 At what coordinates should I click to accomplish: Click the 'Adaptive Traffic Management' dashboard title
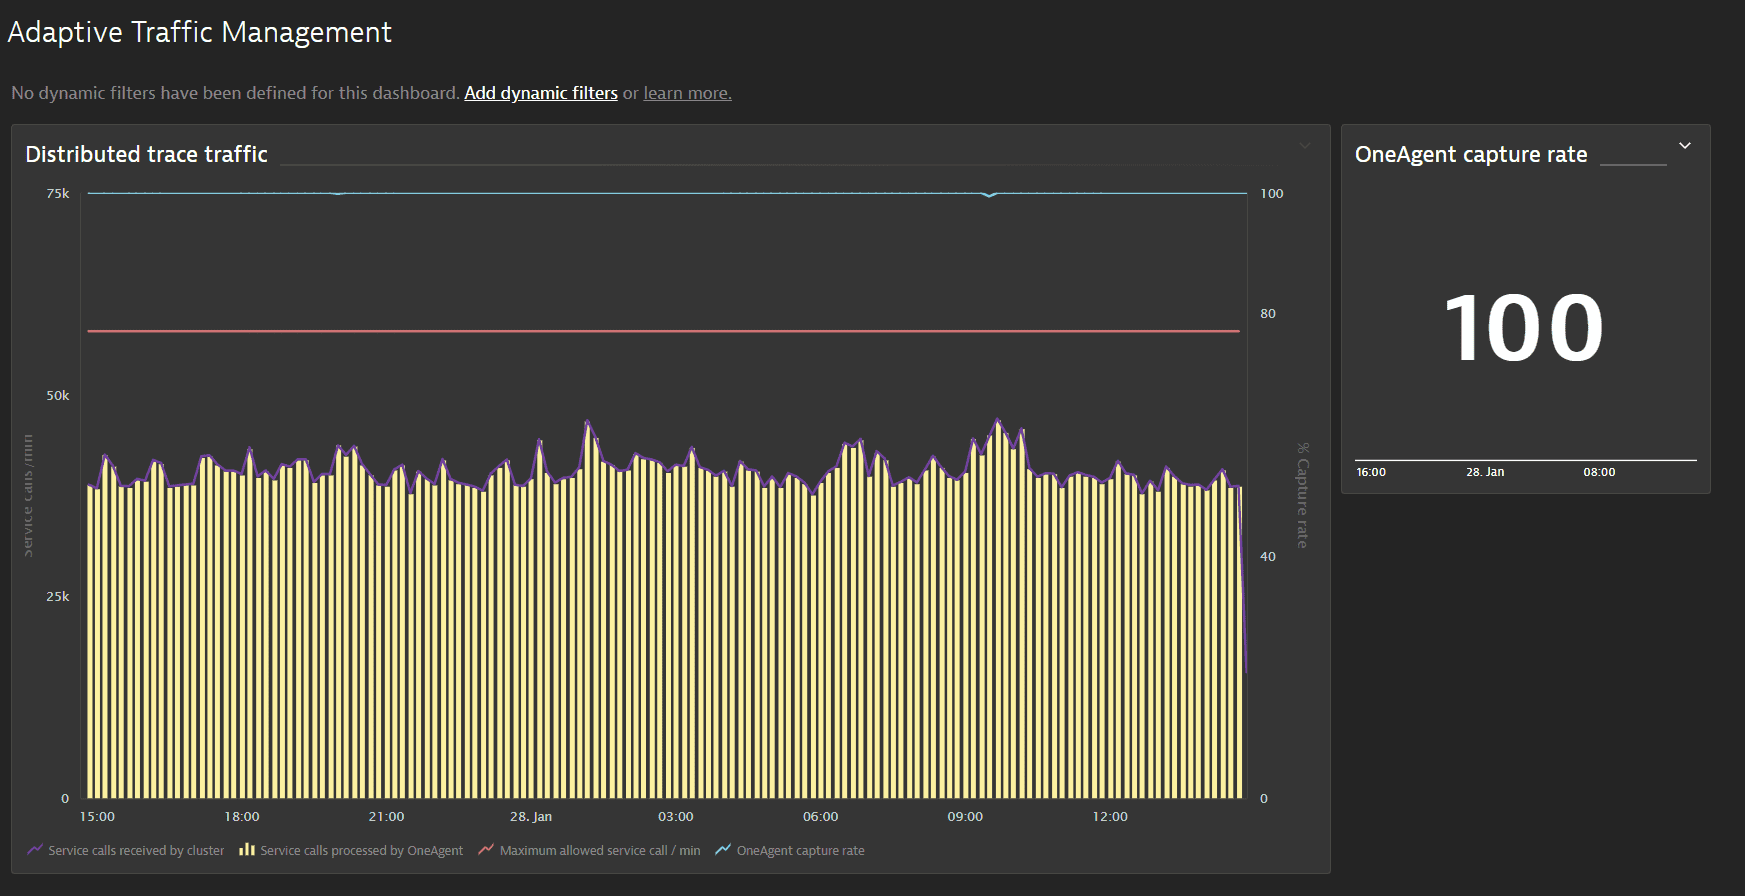point(200,32)
